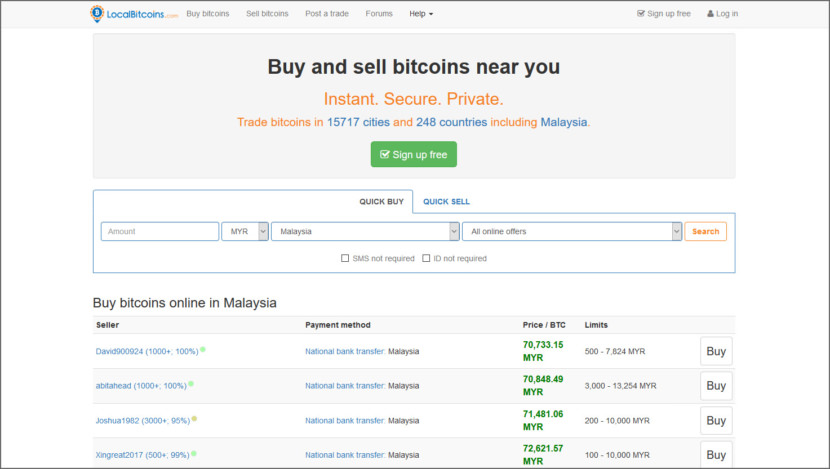Focus the Amount input field

tap(160, 231)
